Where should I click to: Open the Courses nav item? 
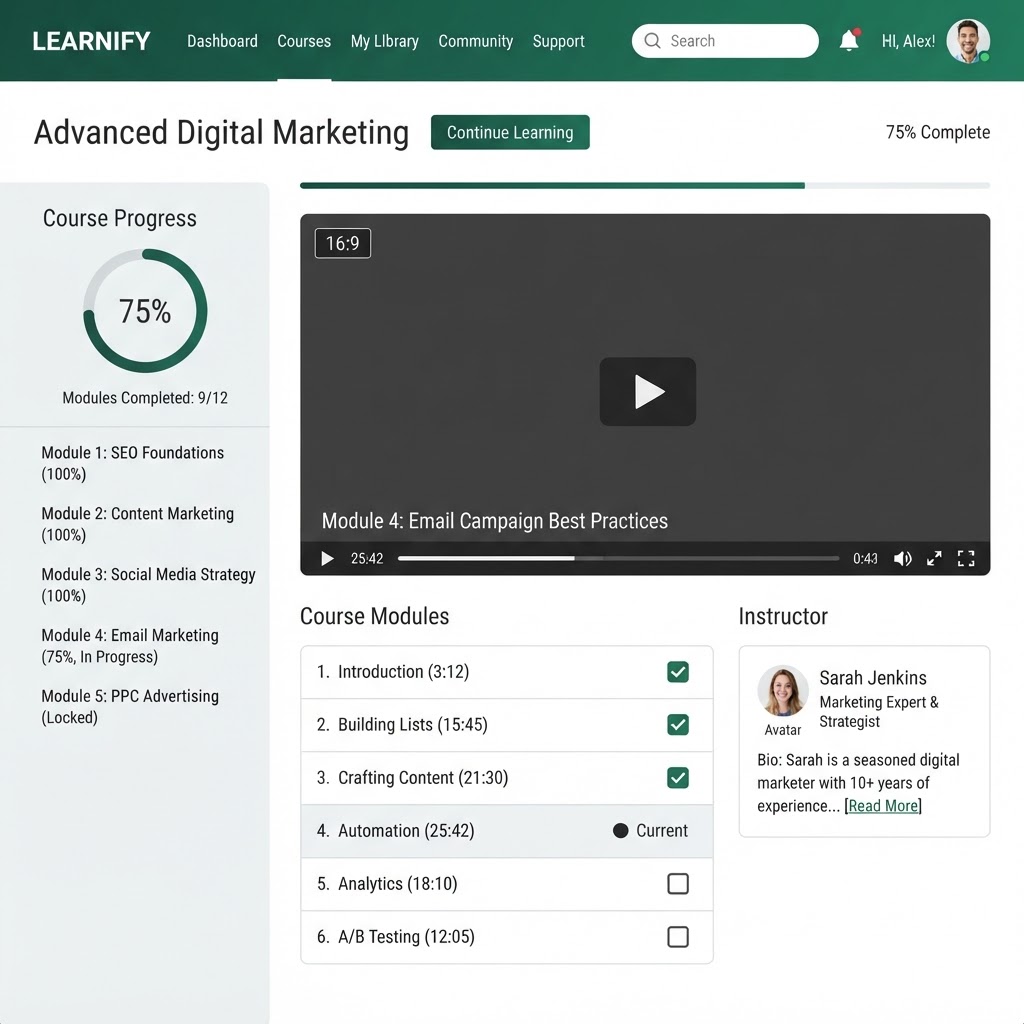pyautogui.click(x=304, y=41)
